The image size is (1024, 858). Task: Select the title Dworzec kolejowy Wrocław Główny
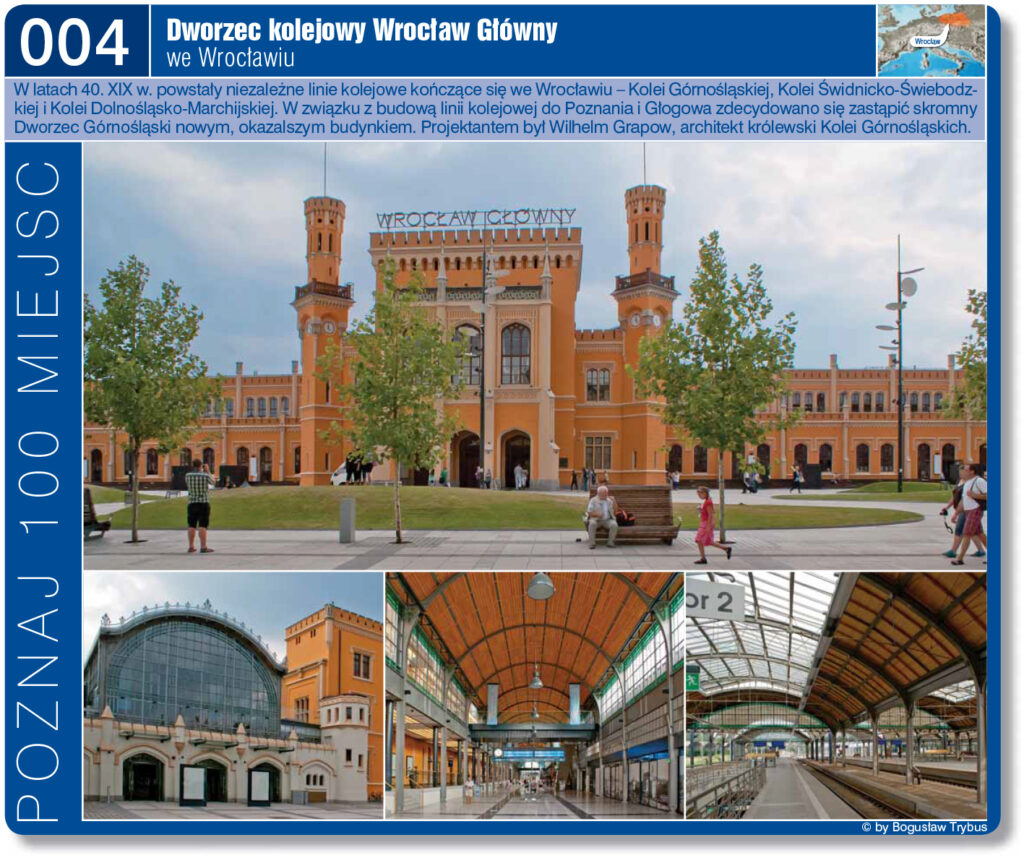click(x=361, y=30)
